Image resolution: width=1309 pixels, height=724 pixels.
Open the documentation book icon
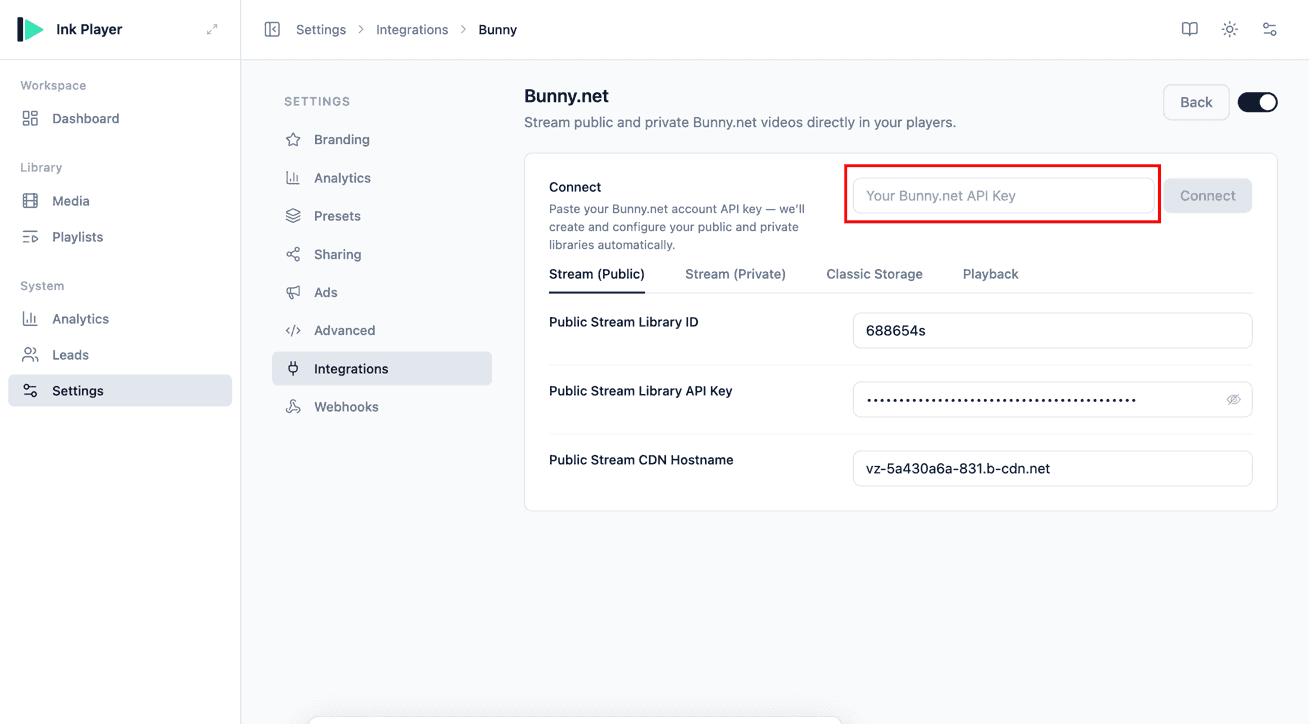[1190, 30]
